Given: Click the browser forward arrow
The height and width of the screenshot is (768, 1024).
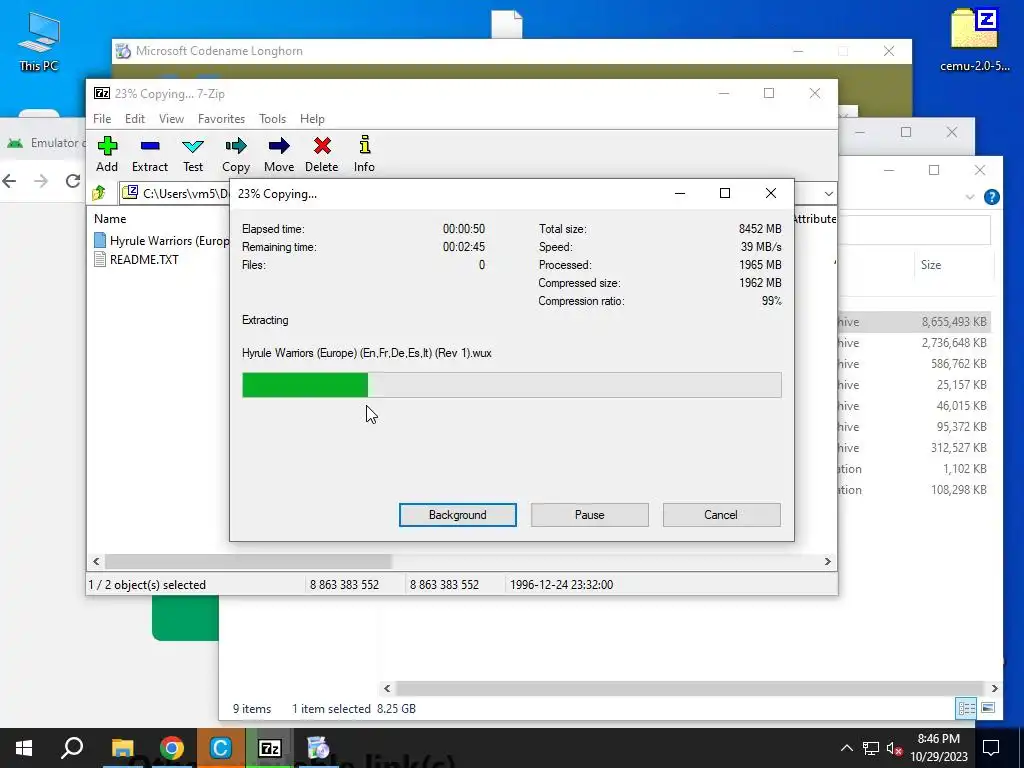Looking at the screenshot, I should point(41,181).
